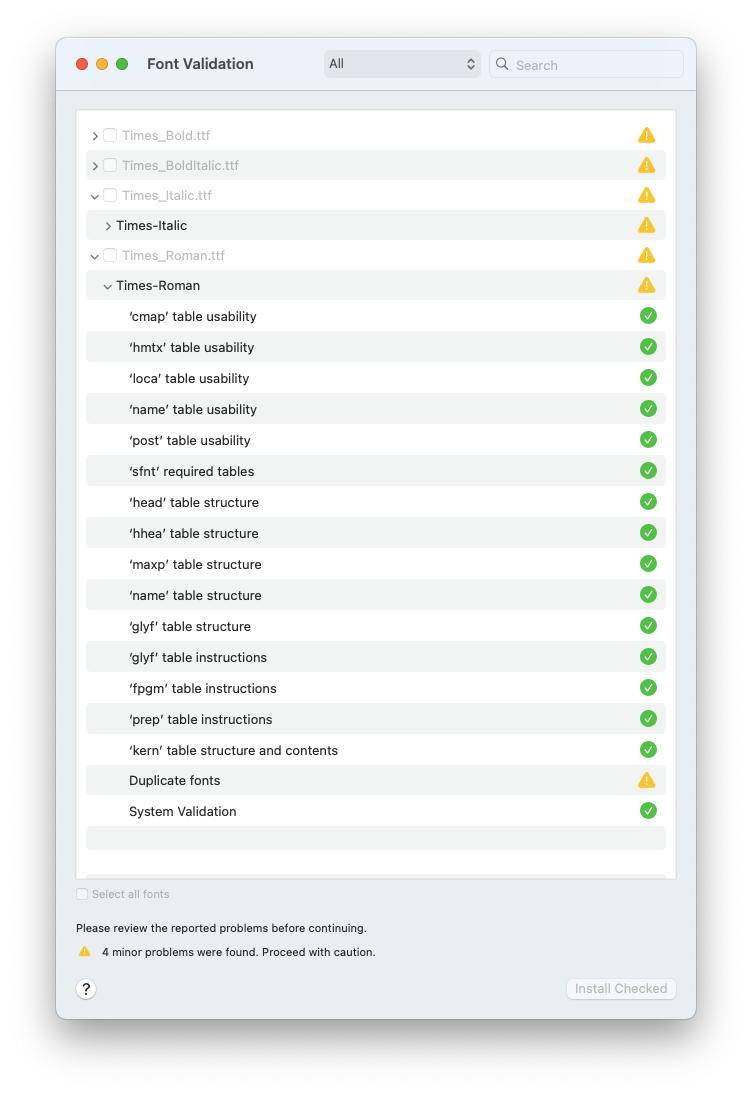Expand the Times_Bold.ttf row

tap(95, 136)
